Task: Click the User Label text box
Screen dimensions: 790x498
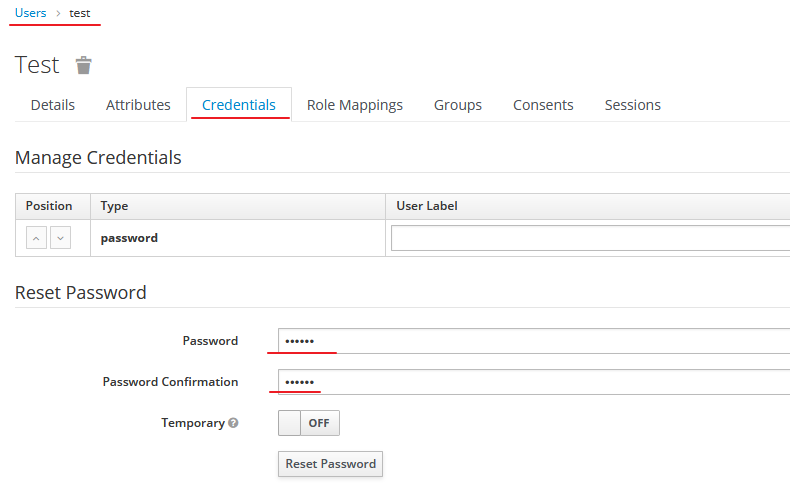Action: click(590, 238)
